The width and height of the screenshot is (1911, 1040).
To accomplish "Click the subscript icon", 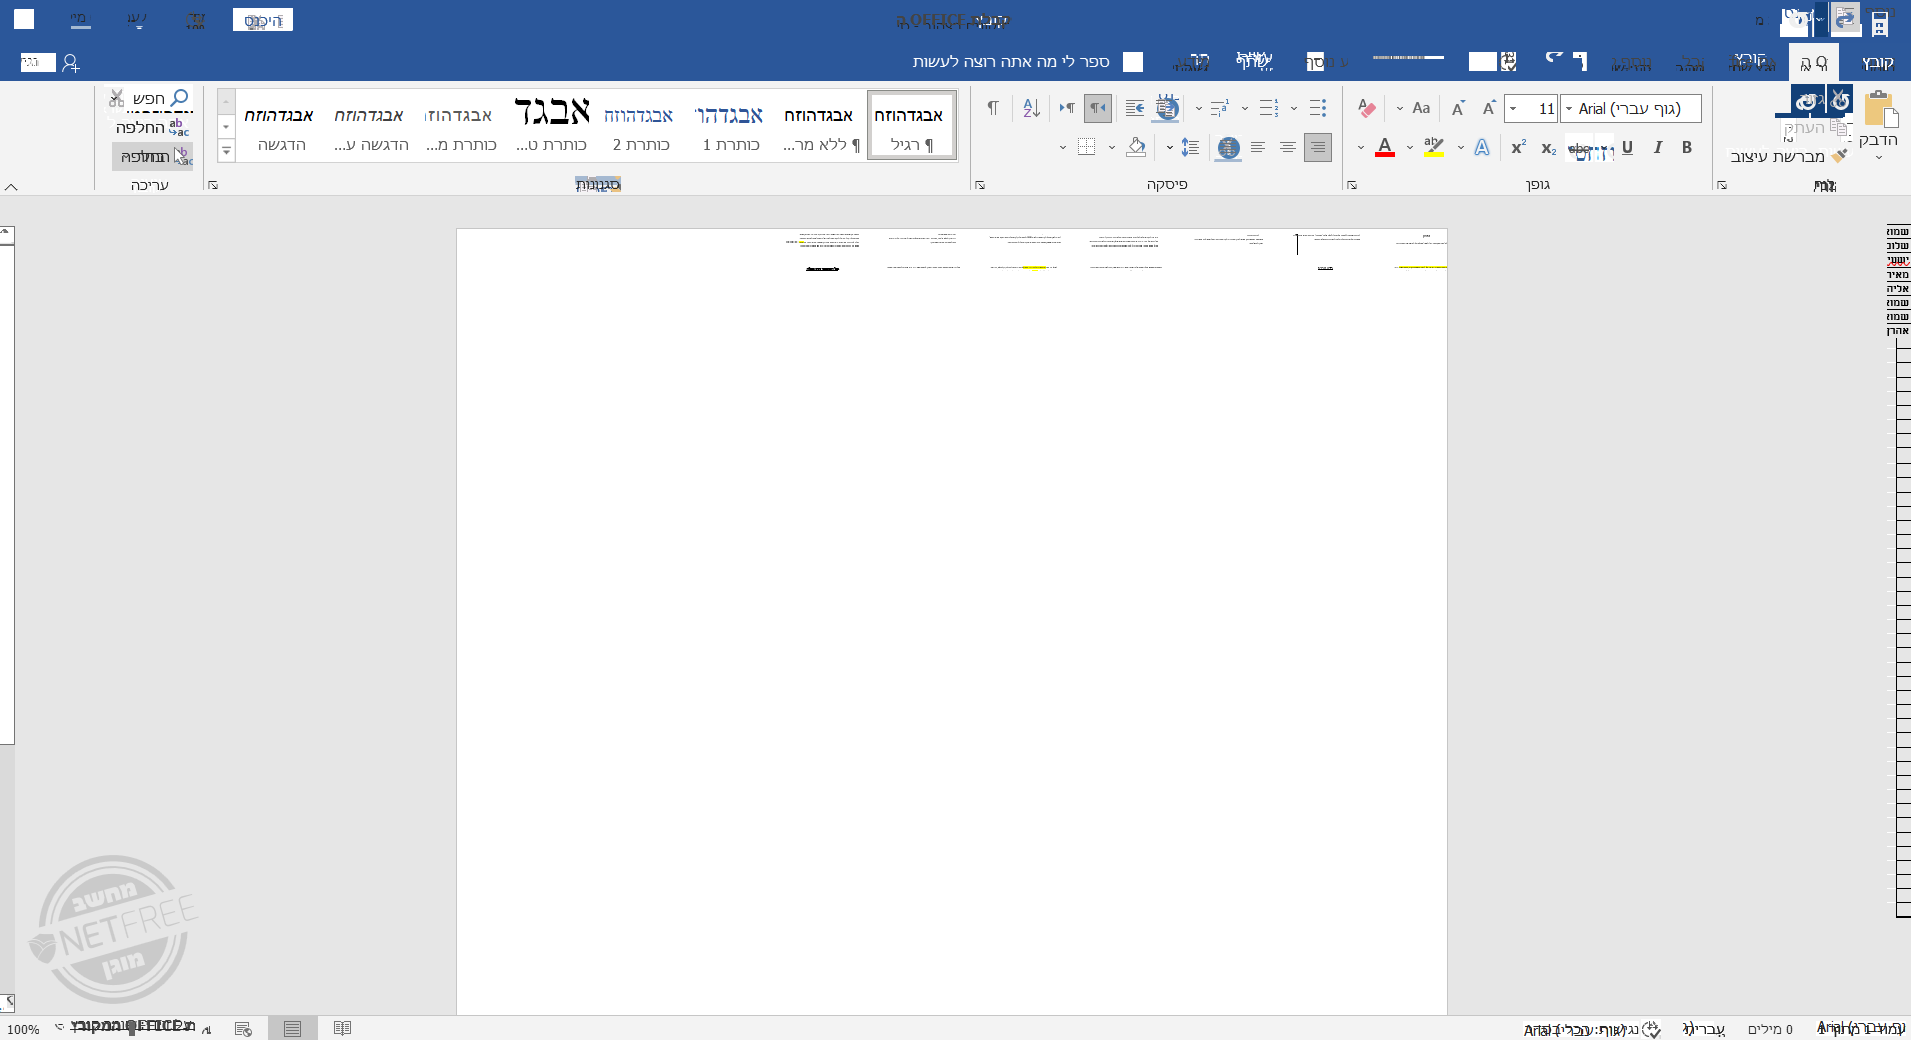I will coord(1548,148).
